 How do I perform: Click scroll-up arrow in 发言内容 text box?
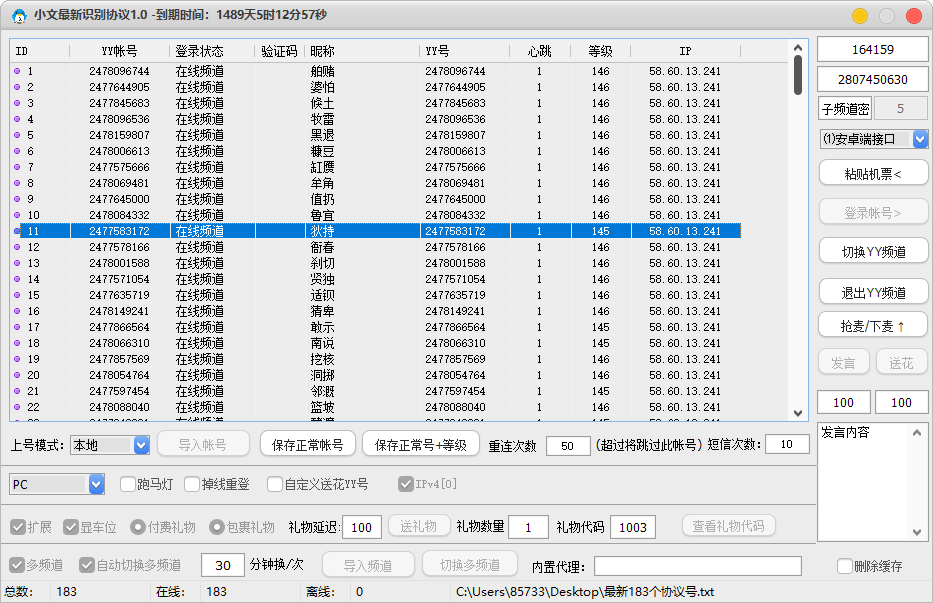pyautogui.click(x=918, y=433)
